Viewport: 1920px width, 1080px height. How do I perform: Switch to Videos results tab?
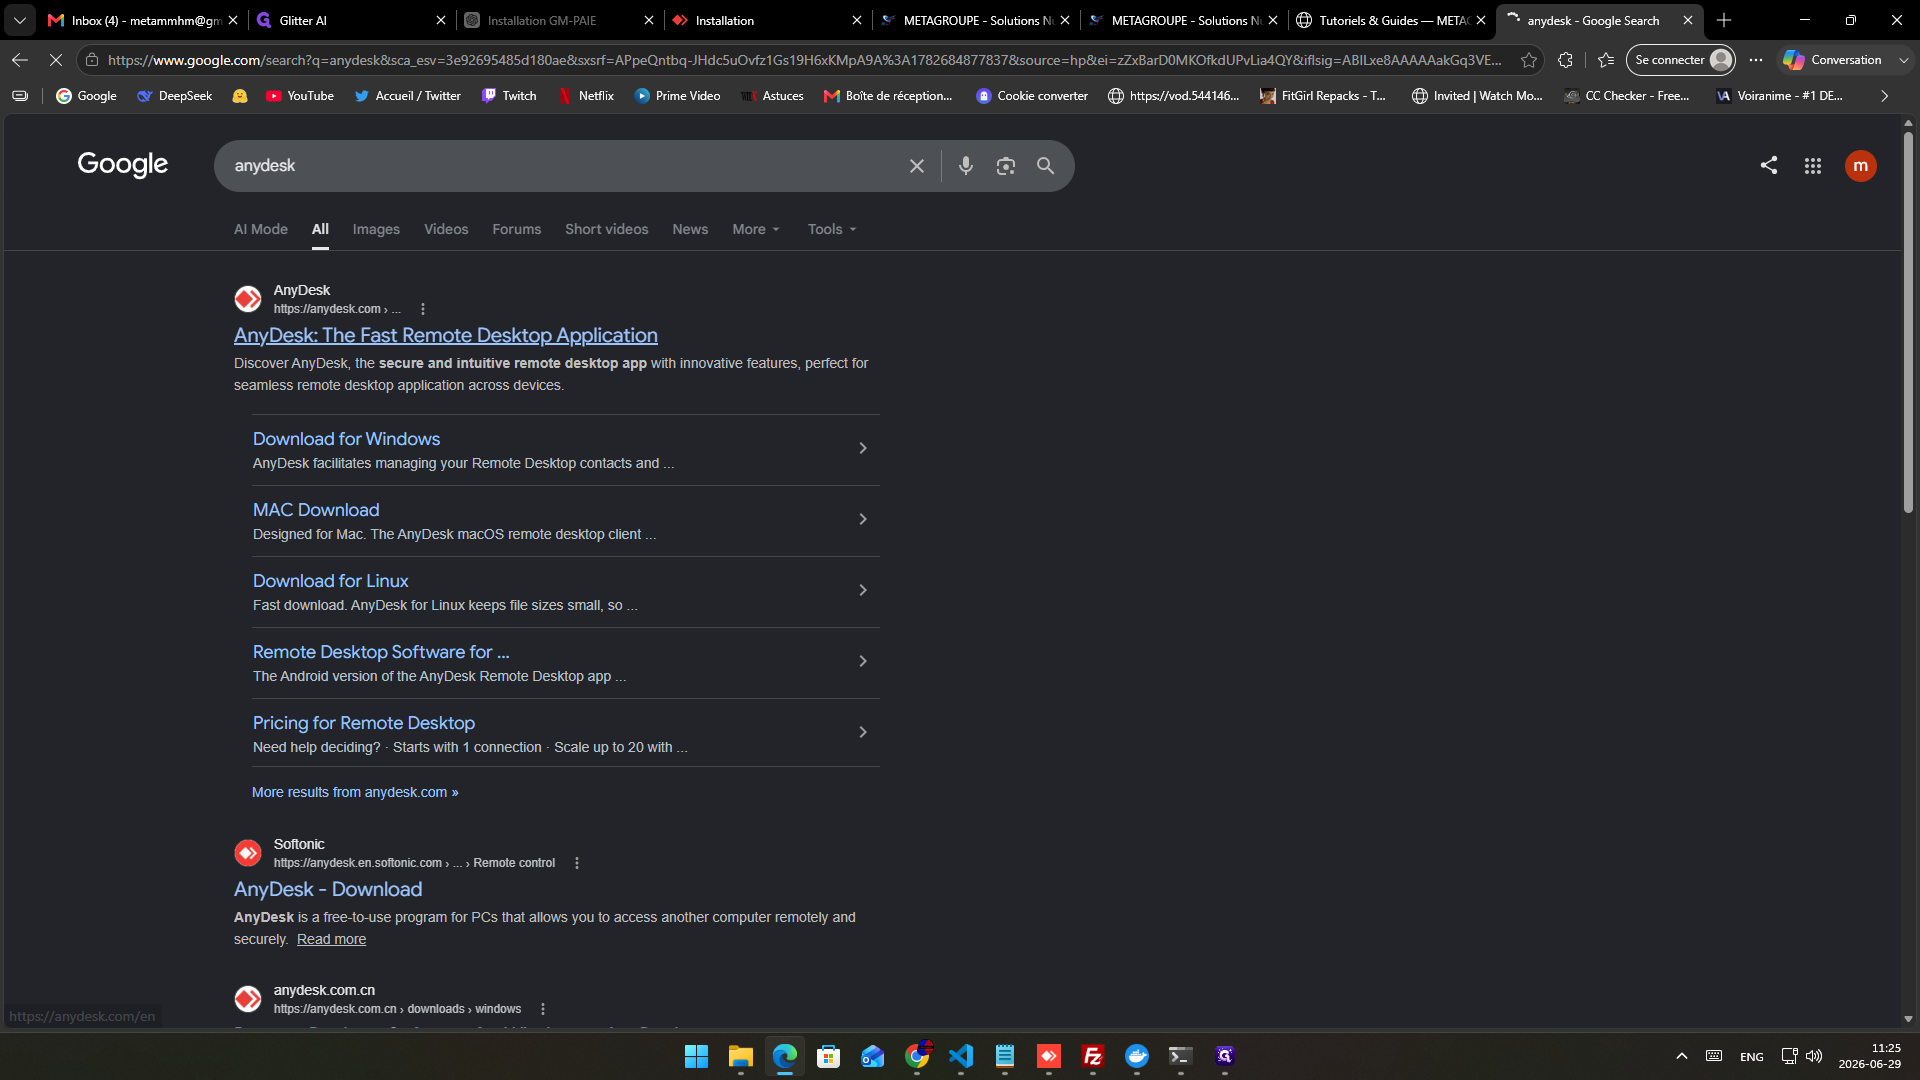coord(446,229)
